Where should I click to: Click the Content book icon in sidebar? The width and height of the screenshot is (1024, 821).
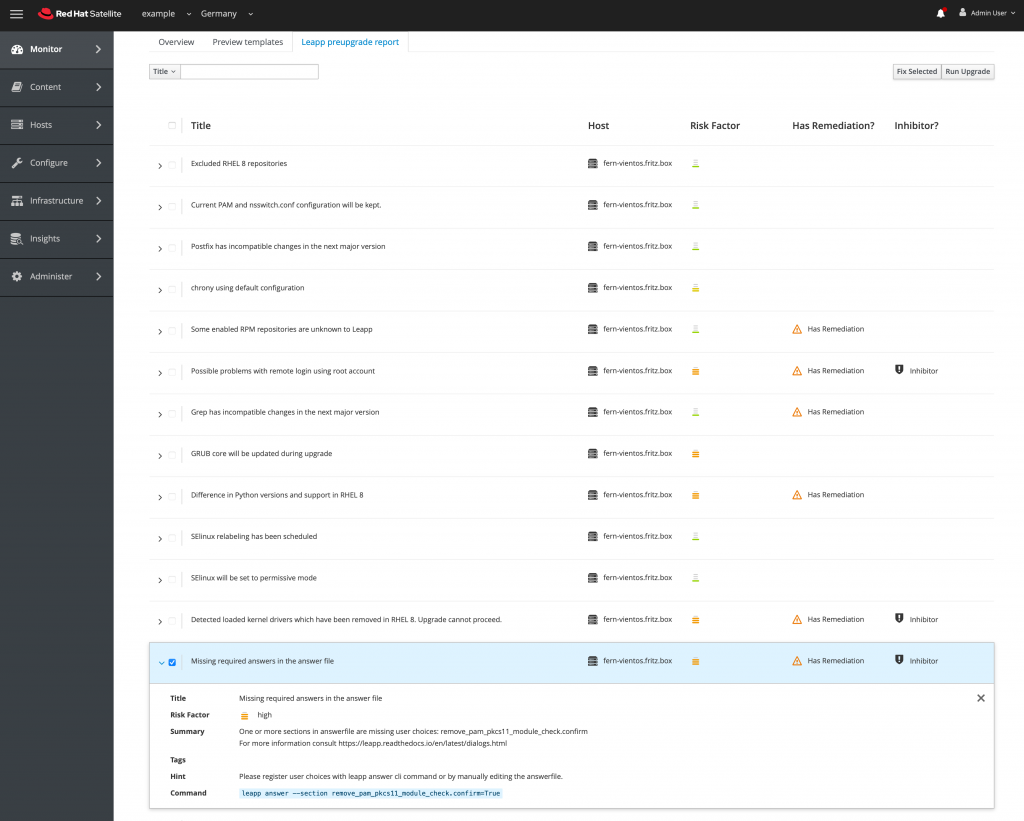[17, 87]
